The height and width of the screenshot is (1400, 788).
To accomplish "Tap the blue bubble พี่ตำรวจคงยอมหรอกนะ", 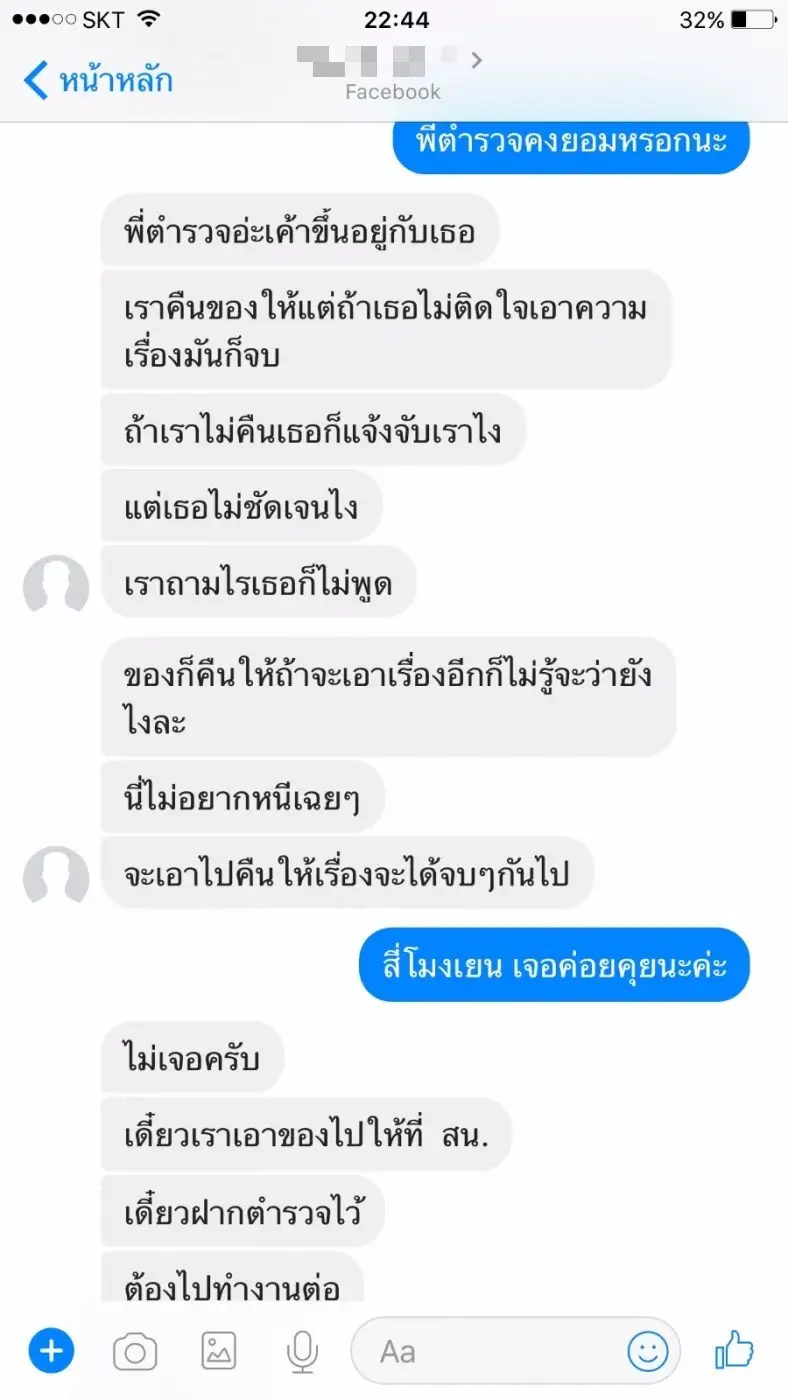I will point(569,142).
